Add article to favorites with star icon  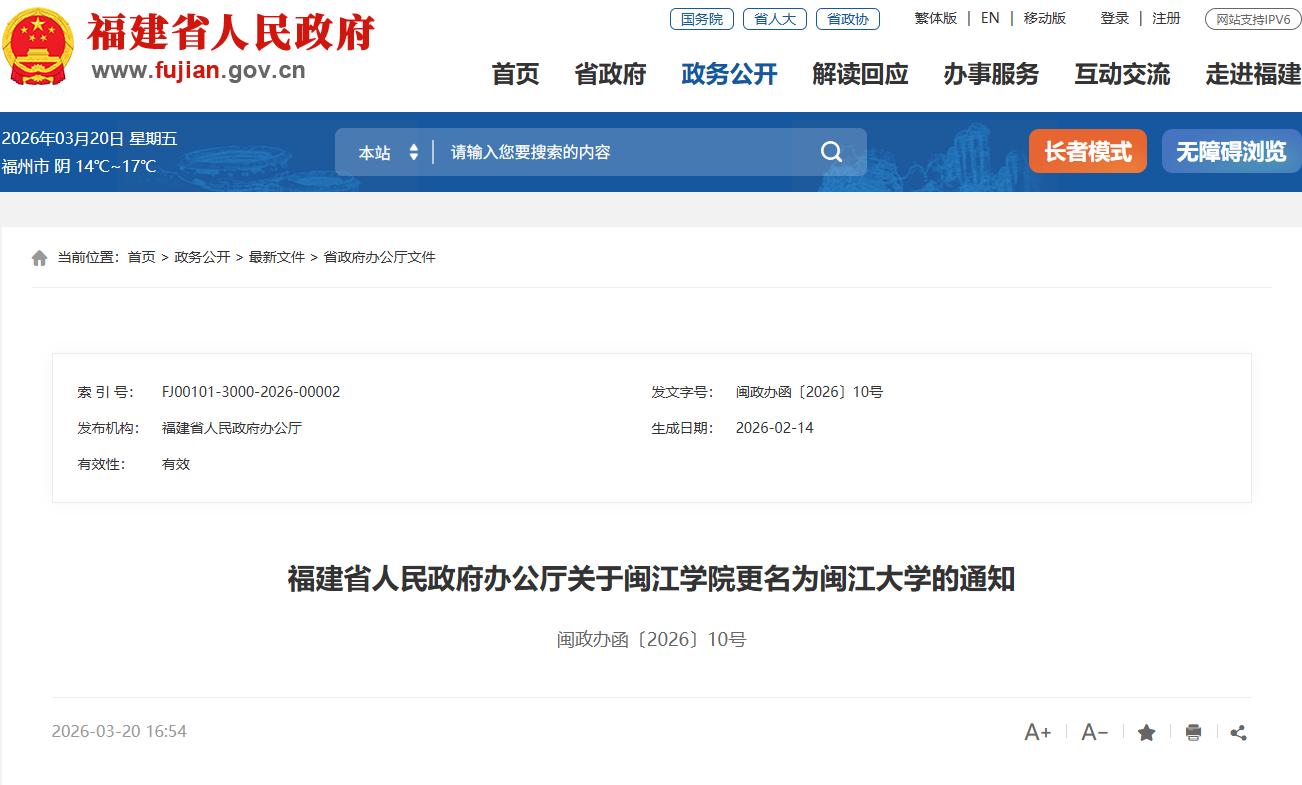point(1146,732)
